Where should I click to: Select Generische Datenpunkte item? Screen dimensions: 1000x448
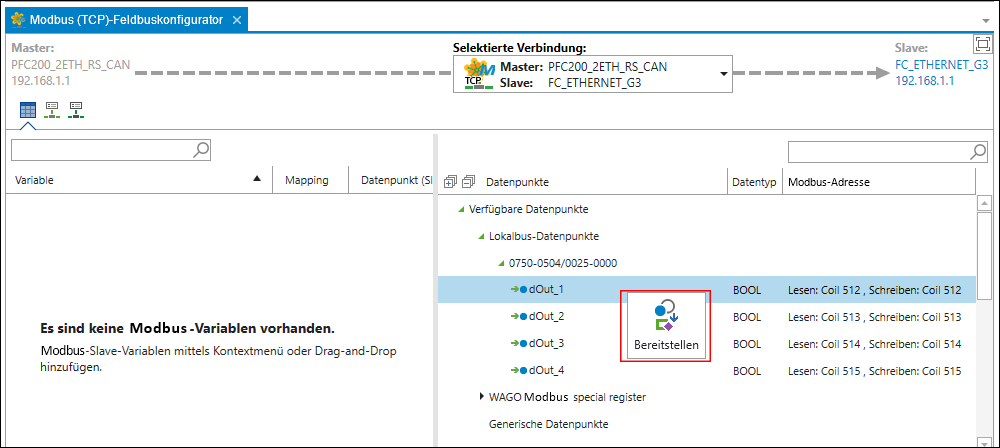tap(548, 424)
